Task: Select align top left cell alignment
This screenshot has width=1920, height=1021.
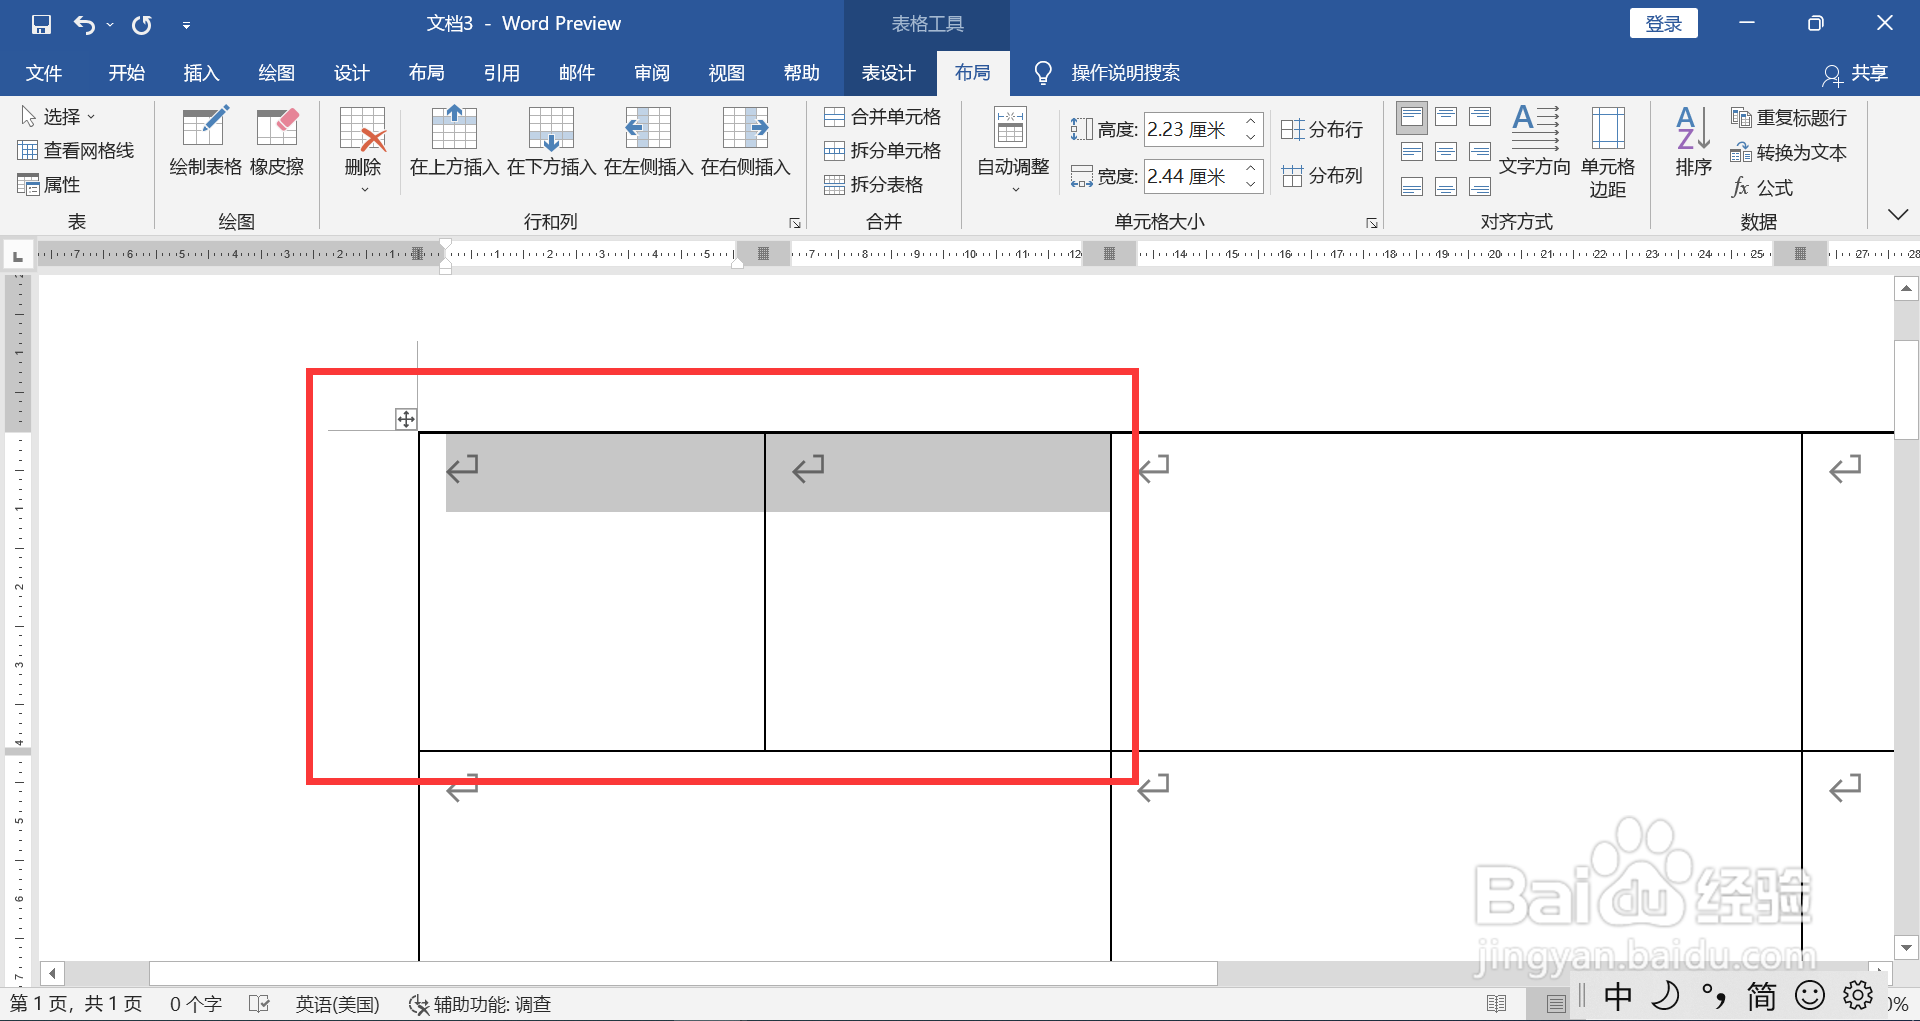Action: coord(1412,118)
